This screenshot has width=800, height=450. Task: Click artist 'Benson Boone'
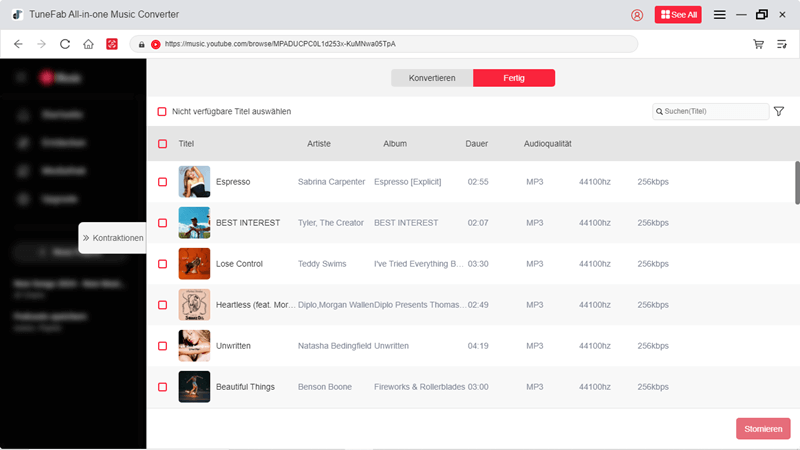pos(324,387)
